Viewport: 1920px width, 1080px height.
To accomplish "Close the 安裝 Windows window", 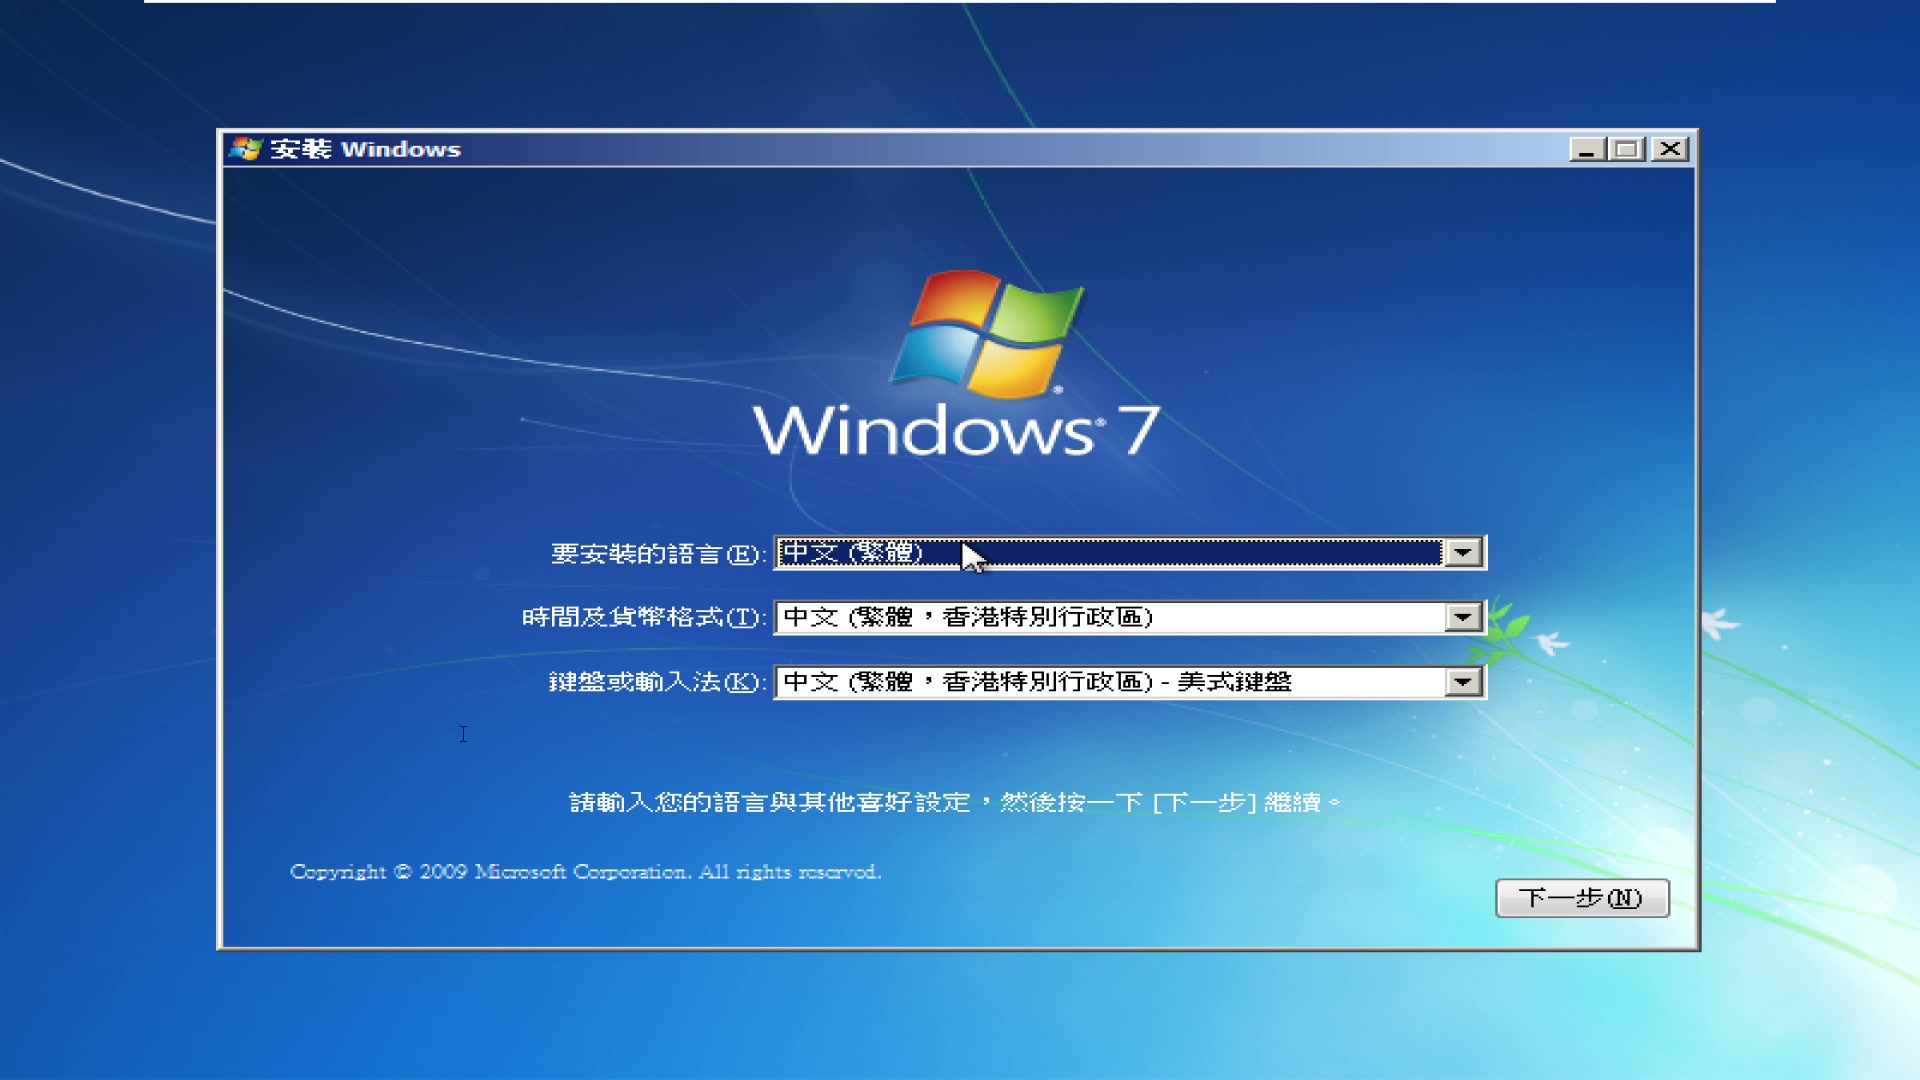I will (1670, 149).
